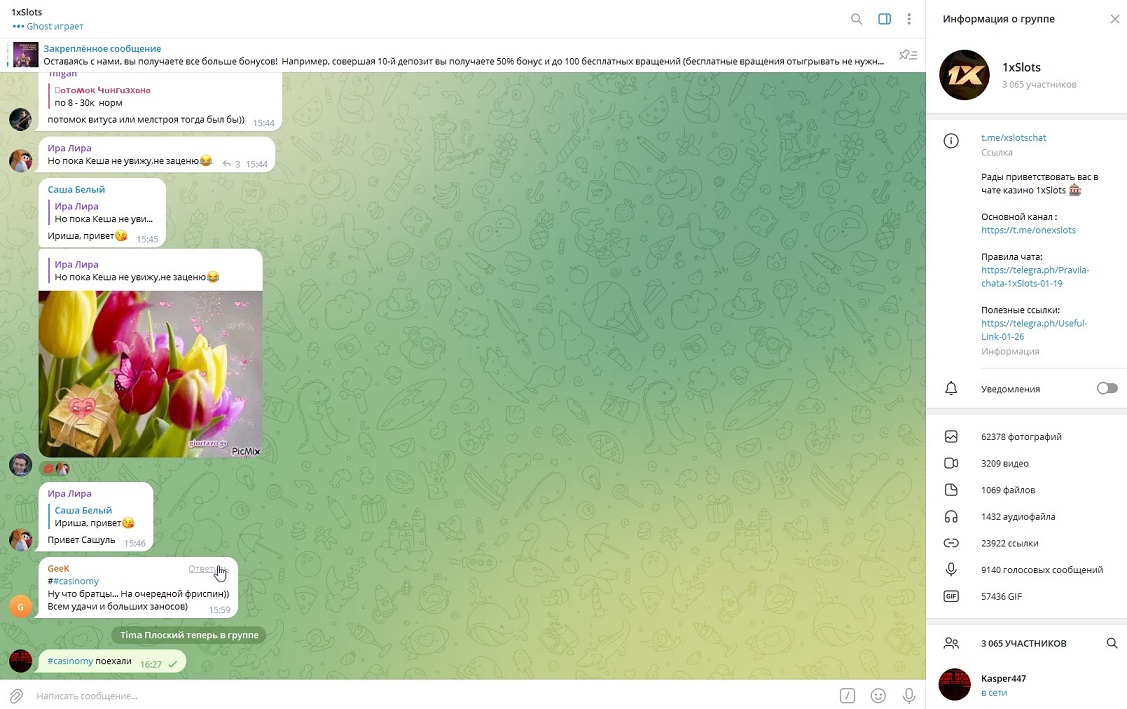Open the 9140 голосовых сообщений section
This screenshot has height=709, width=1127.
1041,570
